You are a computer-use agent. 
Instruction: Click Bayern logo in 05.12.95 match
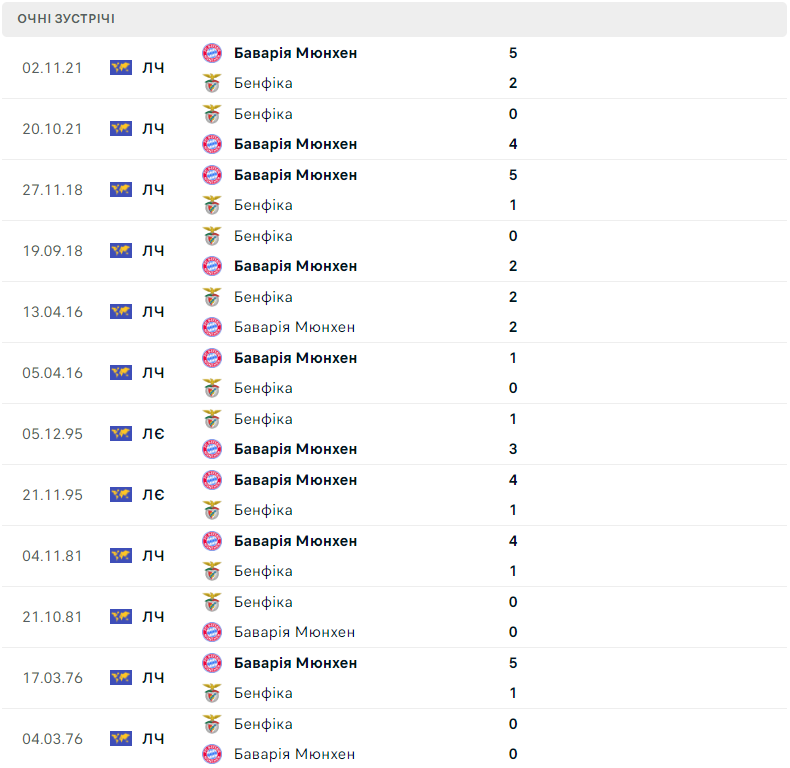(x=212, y=449)
